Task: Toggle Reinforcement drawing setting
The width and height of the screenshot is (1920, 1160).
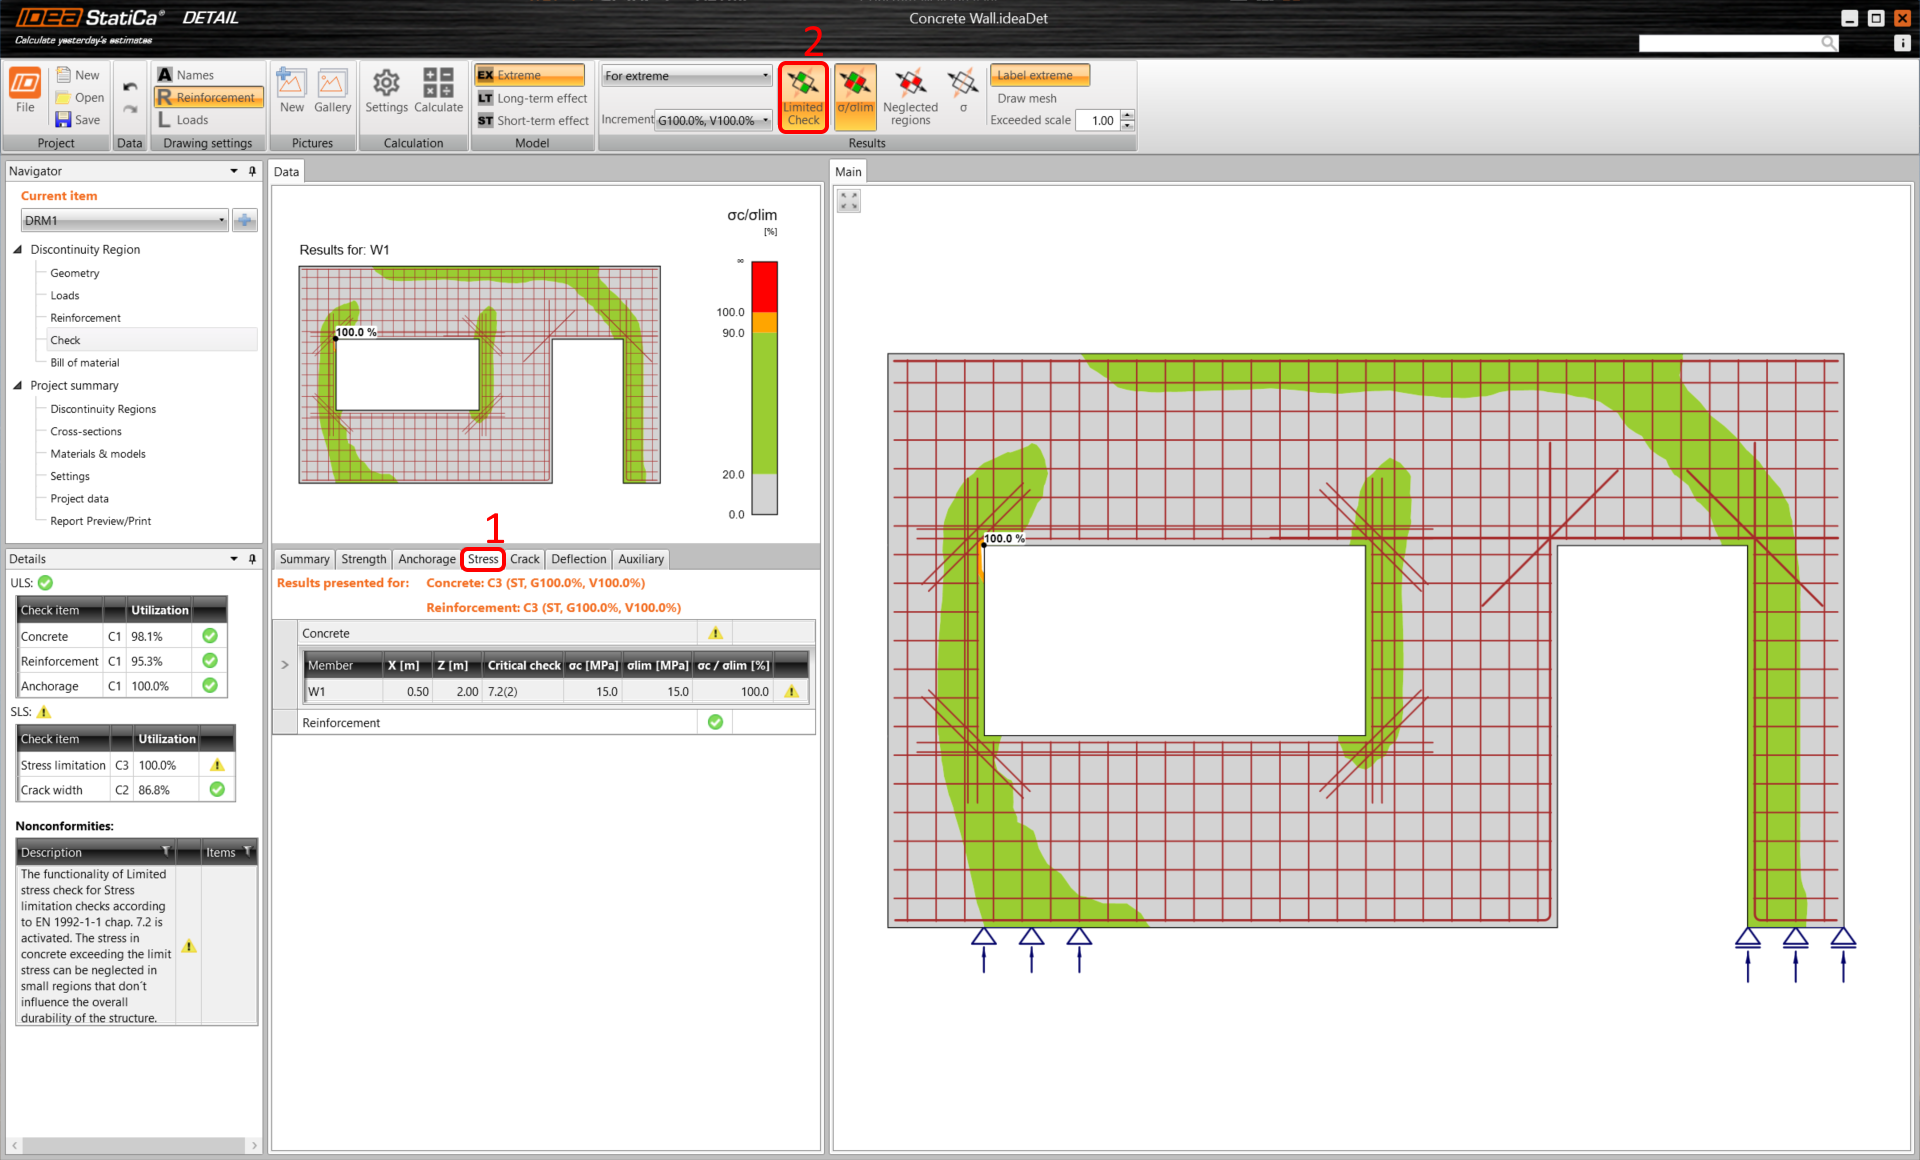Action: pos(209,97)
